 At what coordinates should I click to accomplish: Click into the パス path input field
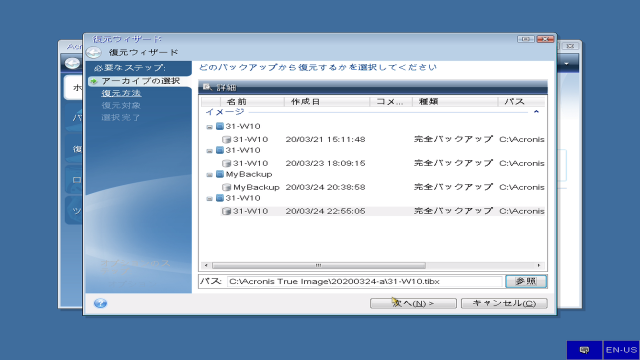[364, 281]
